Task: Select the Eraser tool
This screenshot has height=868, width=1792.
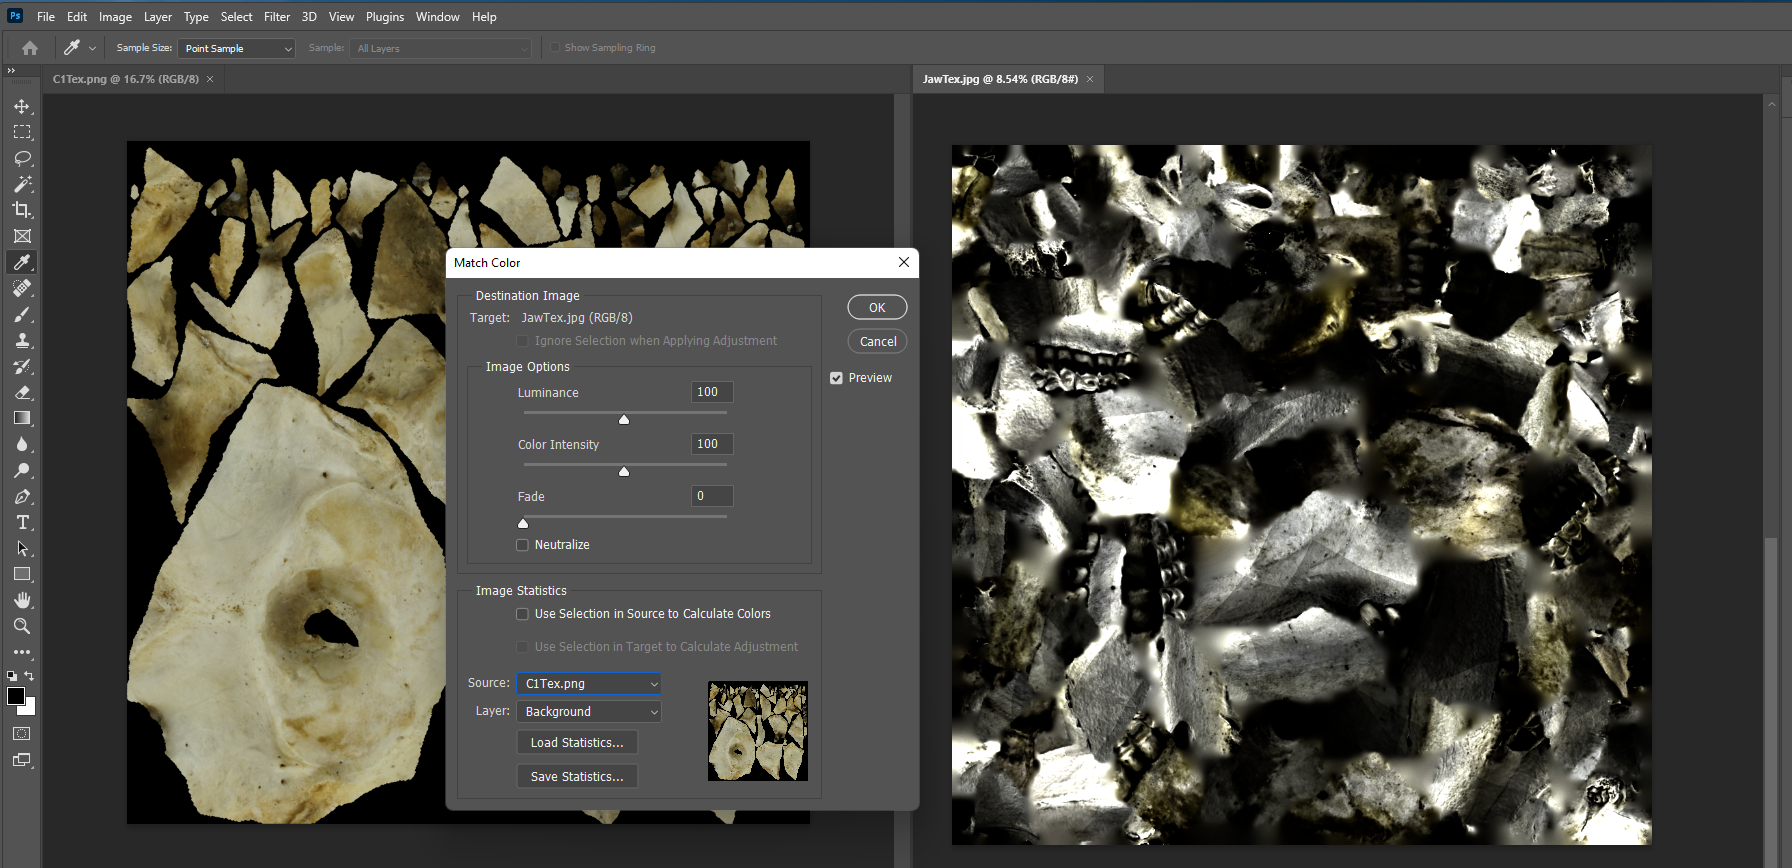Action: (22, 392)
